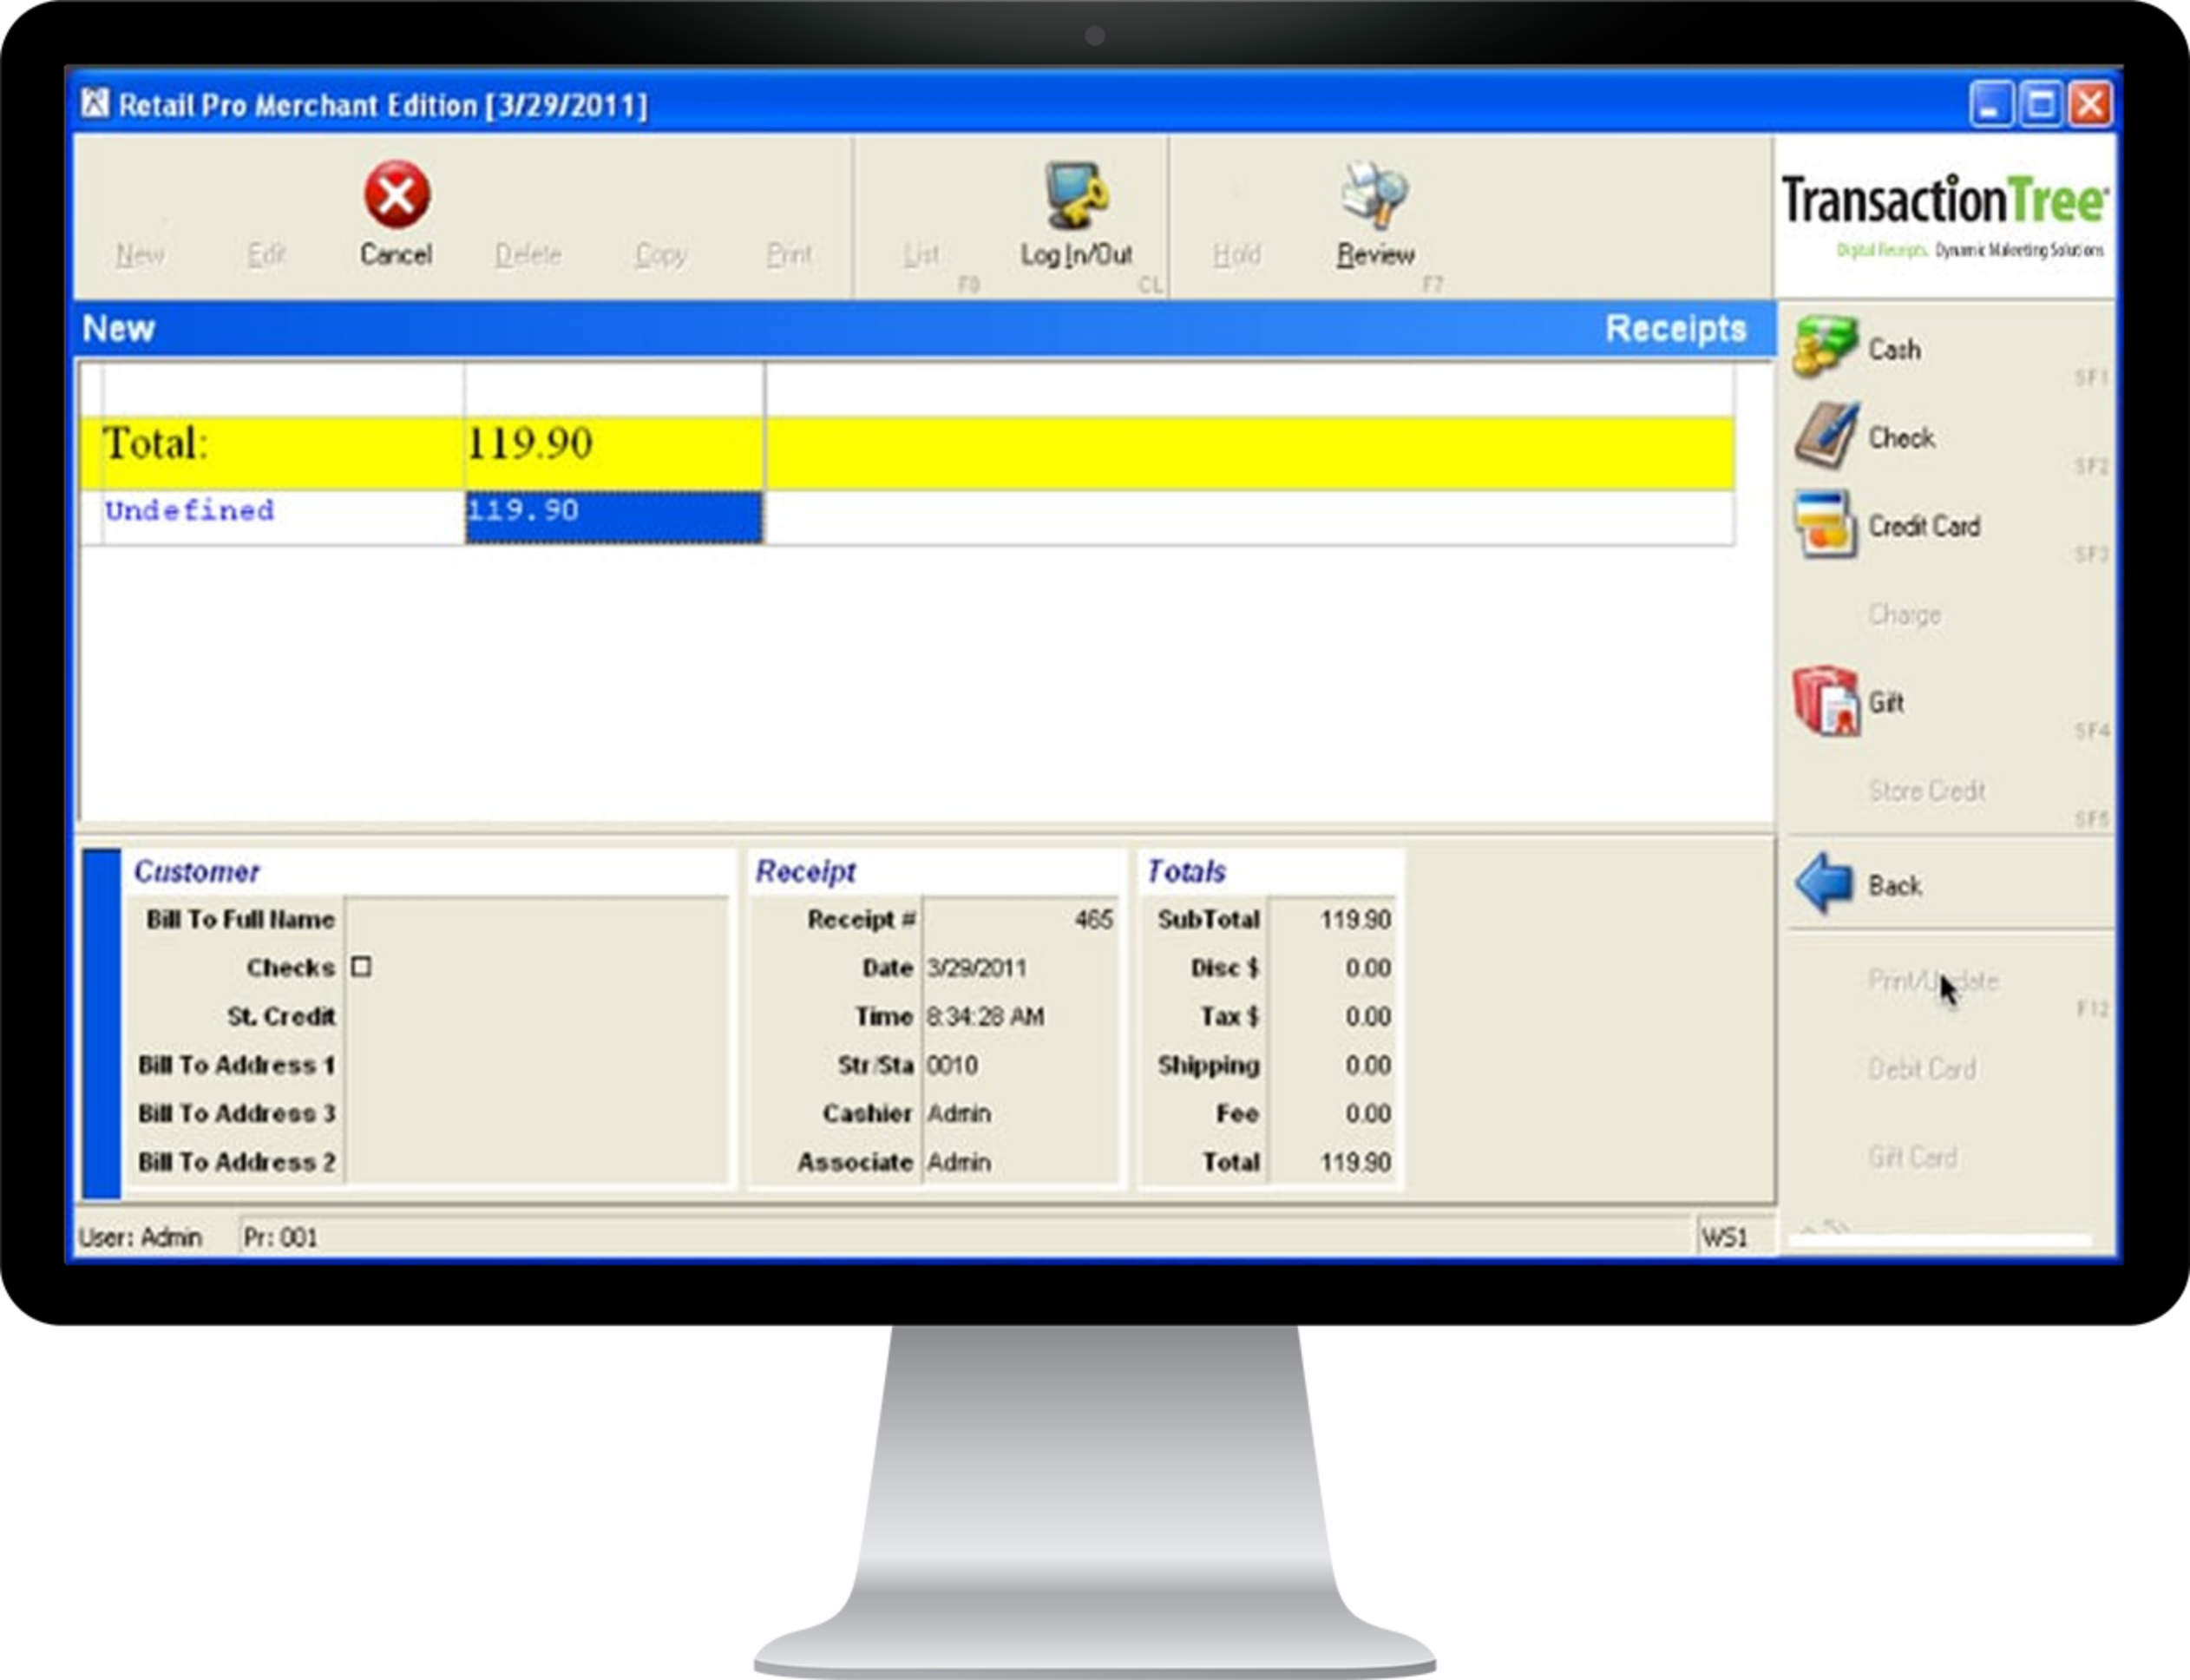This screenshot has height=1680, width=2190.
Task: Click the Str/Sta value 0010
Action: click(952, 1065)
